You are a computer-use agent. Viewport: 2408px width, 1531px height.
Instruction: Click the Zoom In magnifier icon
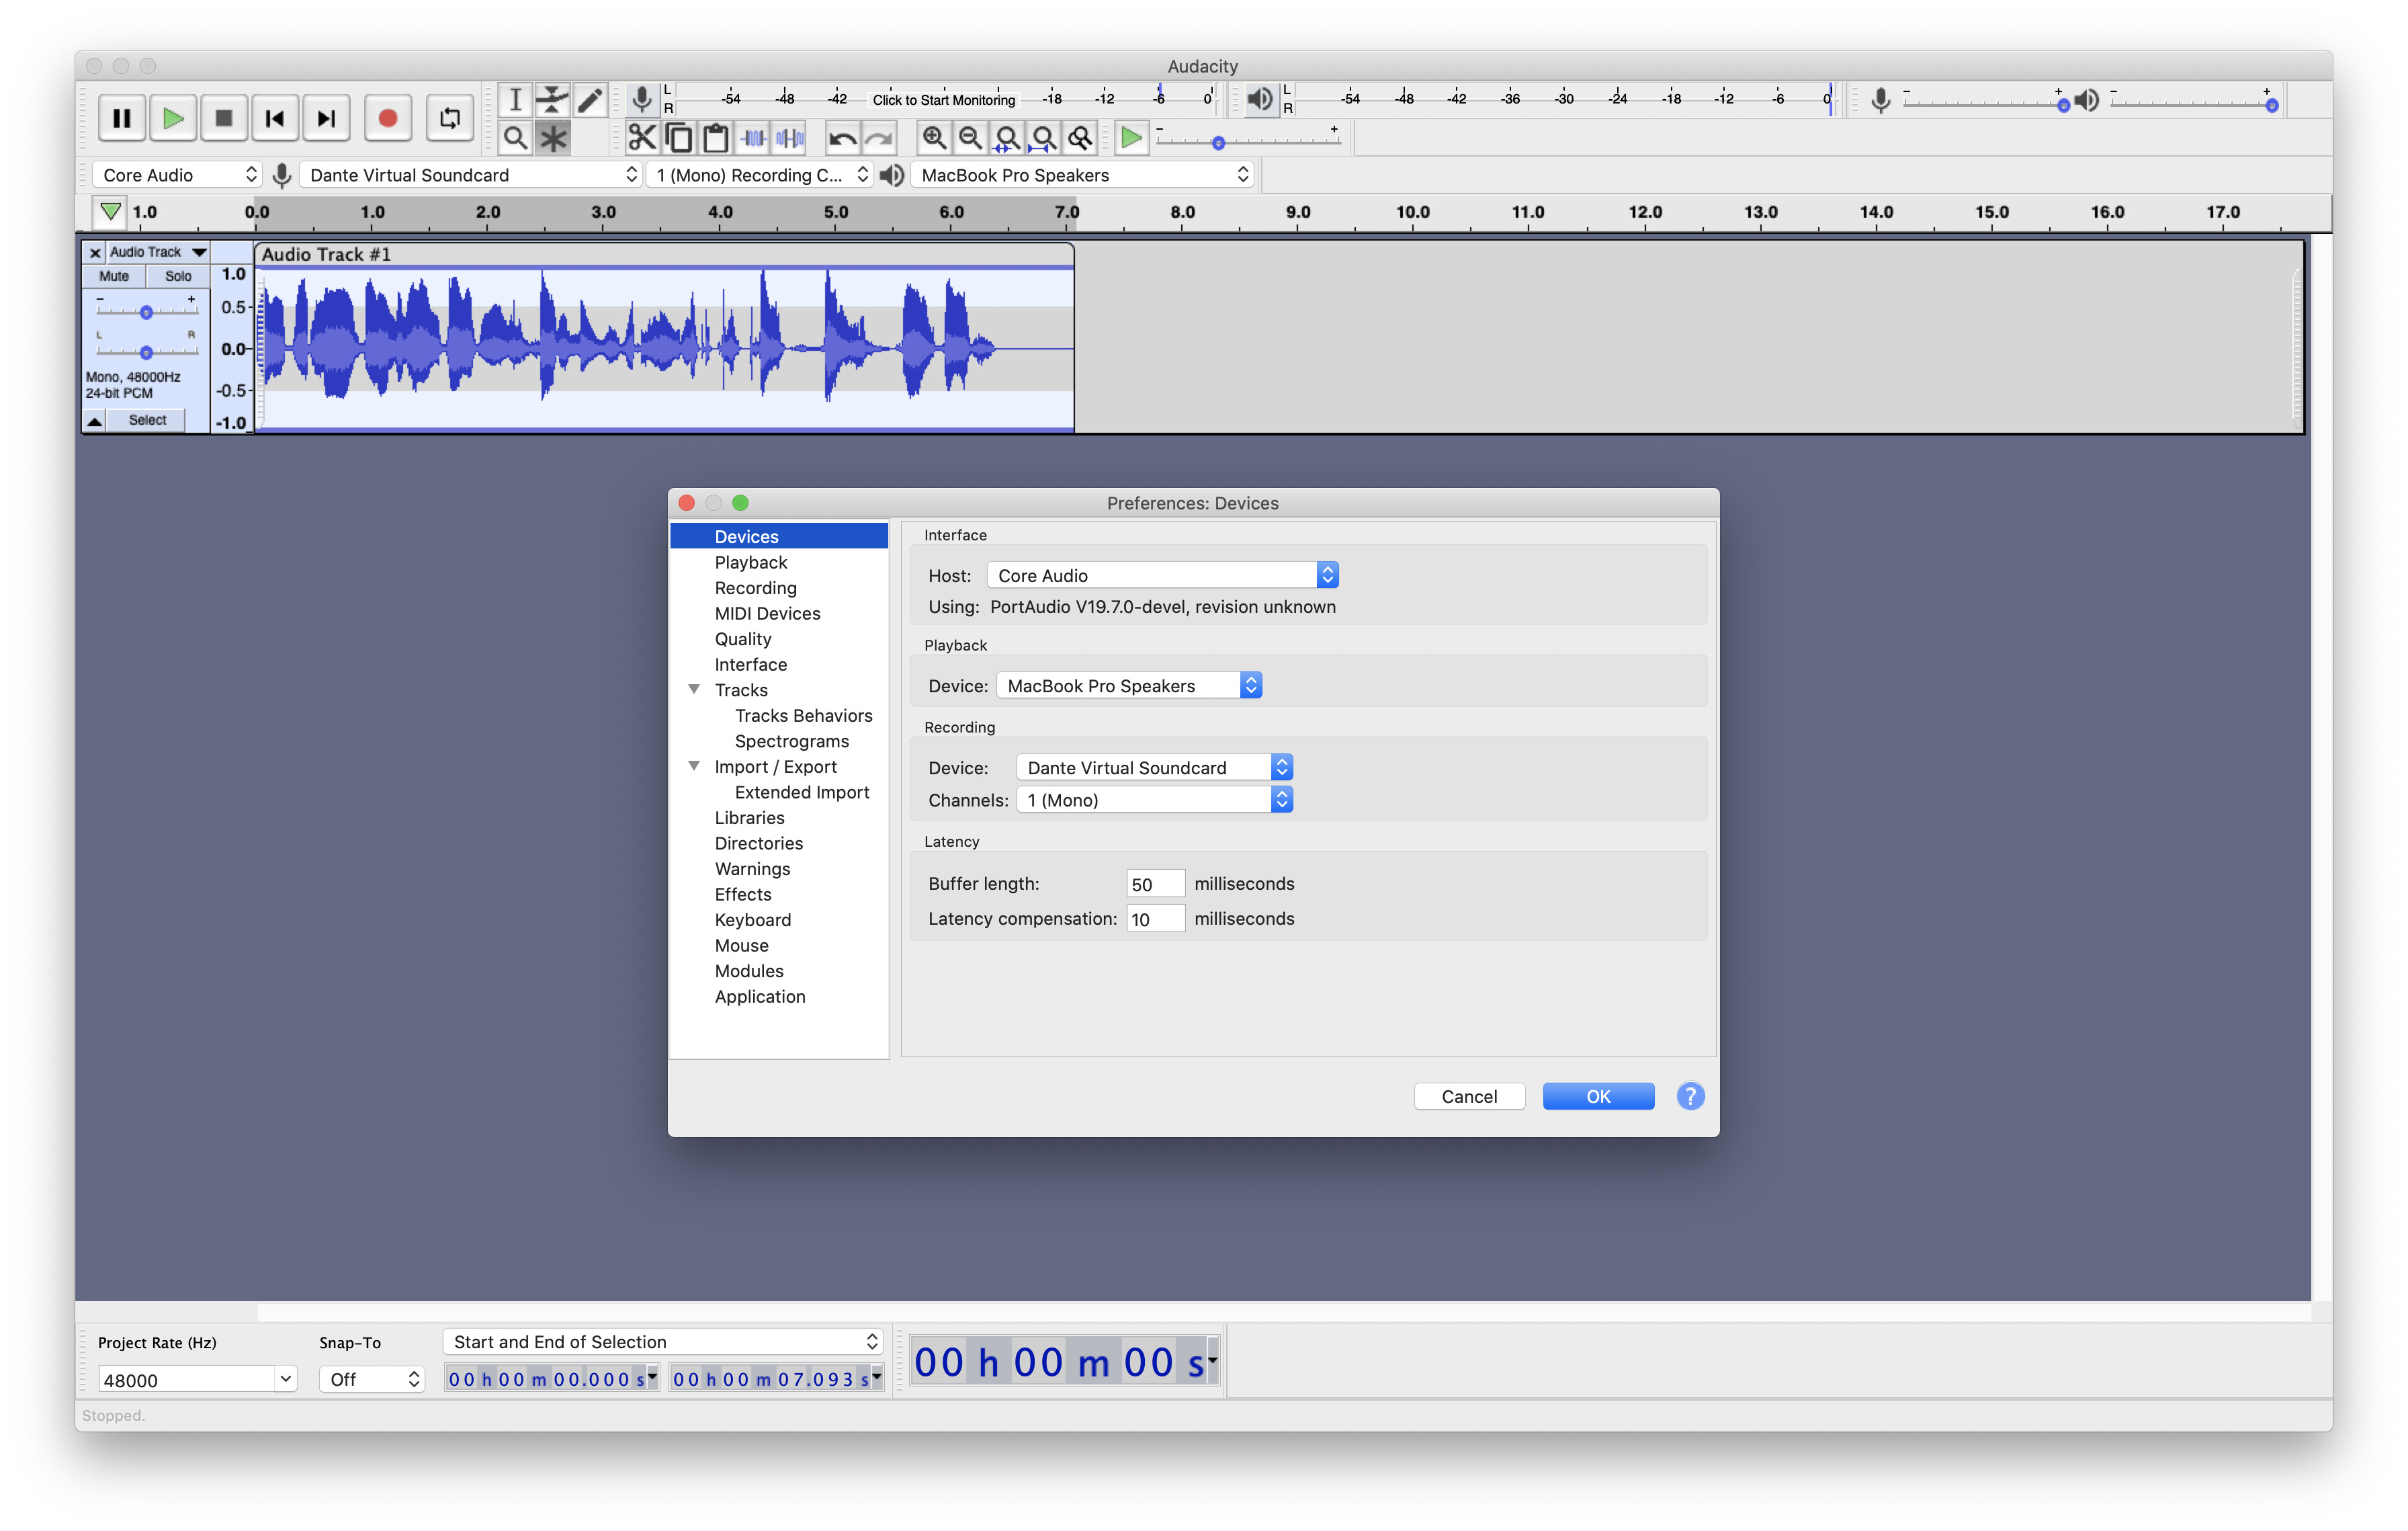[x=934, y=138]
